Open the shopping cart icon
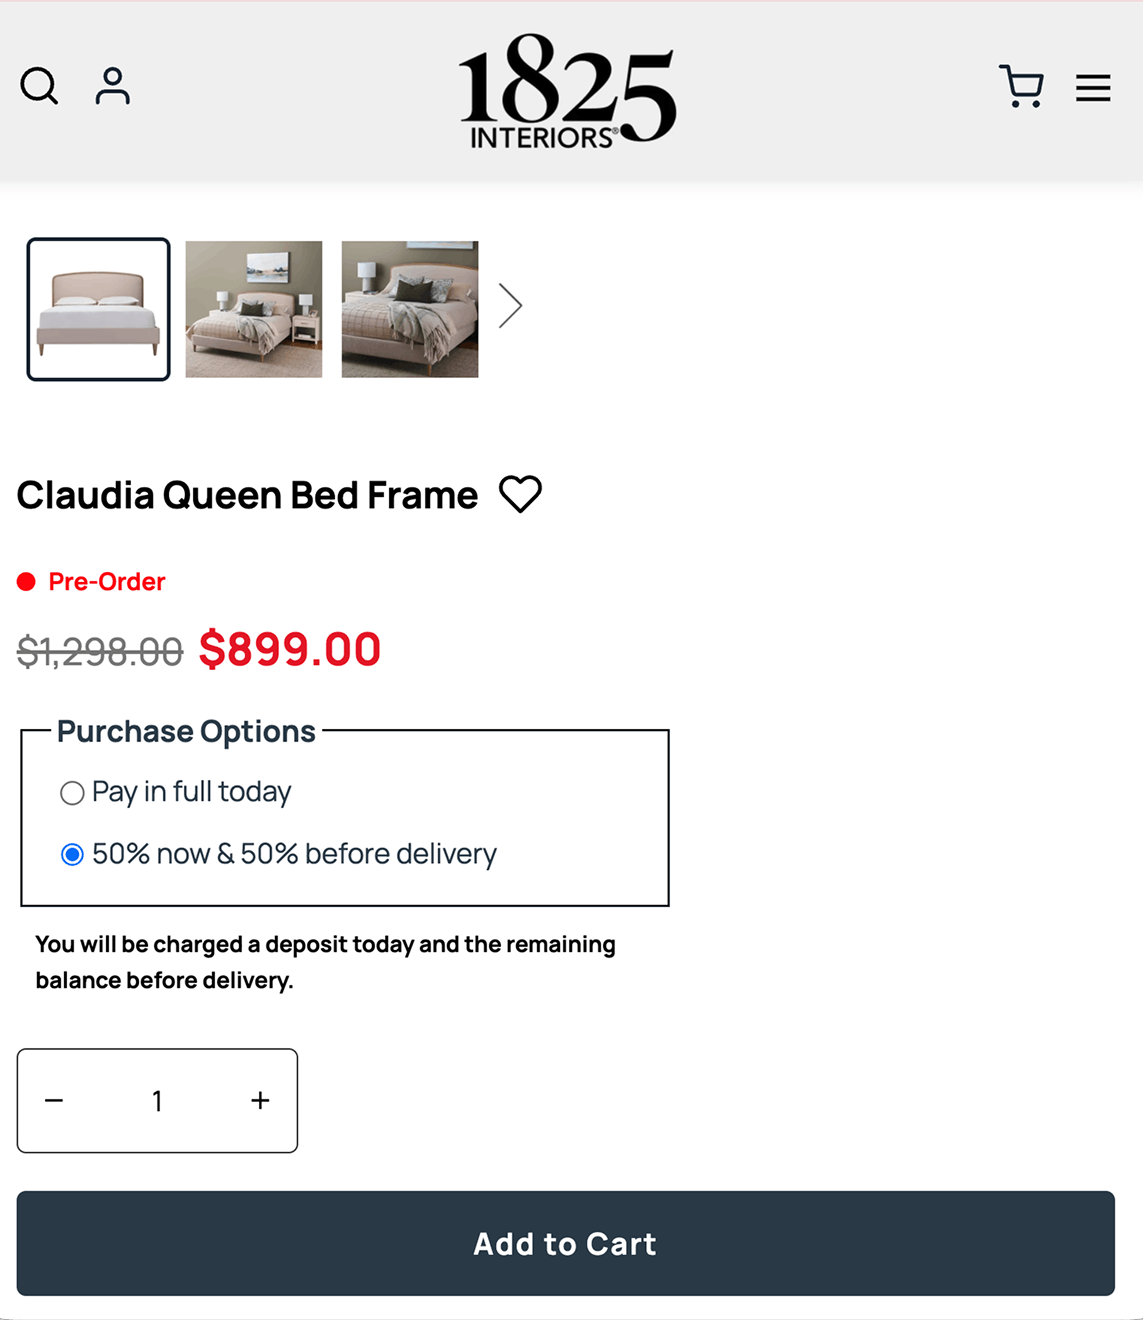 pyautogui.click(x=1021, y=87)
